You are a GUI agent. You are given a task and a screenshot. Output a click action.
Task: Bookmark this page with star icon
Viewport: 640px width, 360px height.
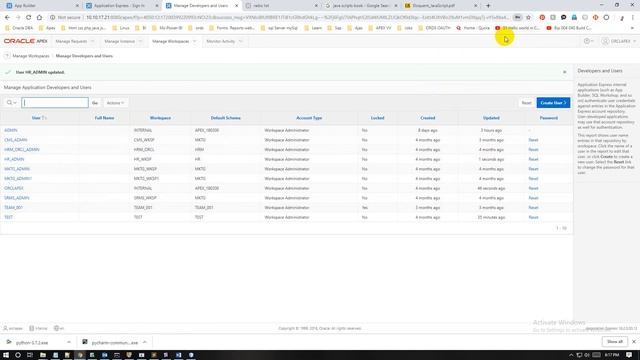click(529, 18)
